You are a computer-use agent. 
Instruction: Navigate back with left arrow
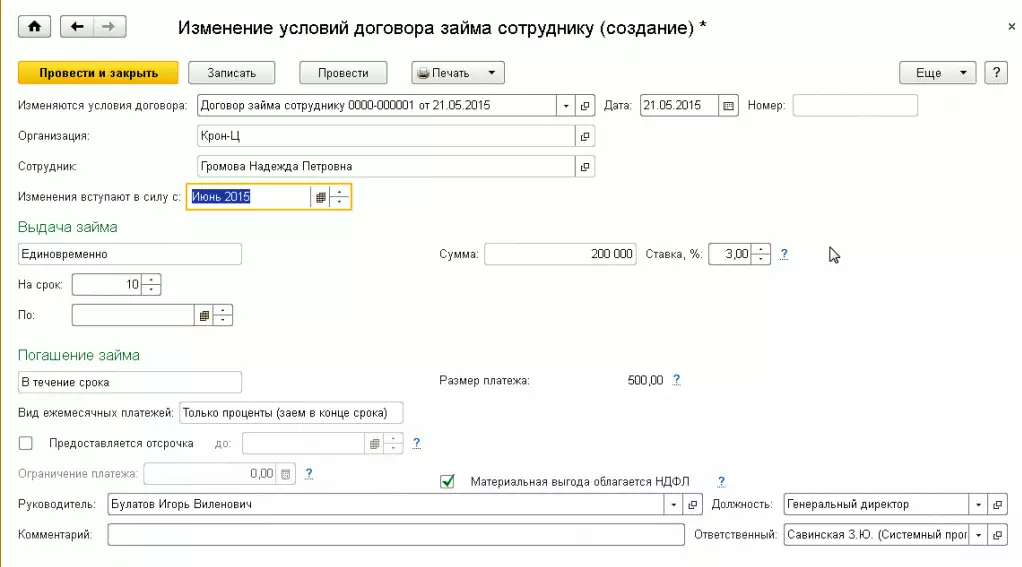(77, 27)
